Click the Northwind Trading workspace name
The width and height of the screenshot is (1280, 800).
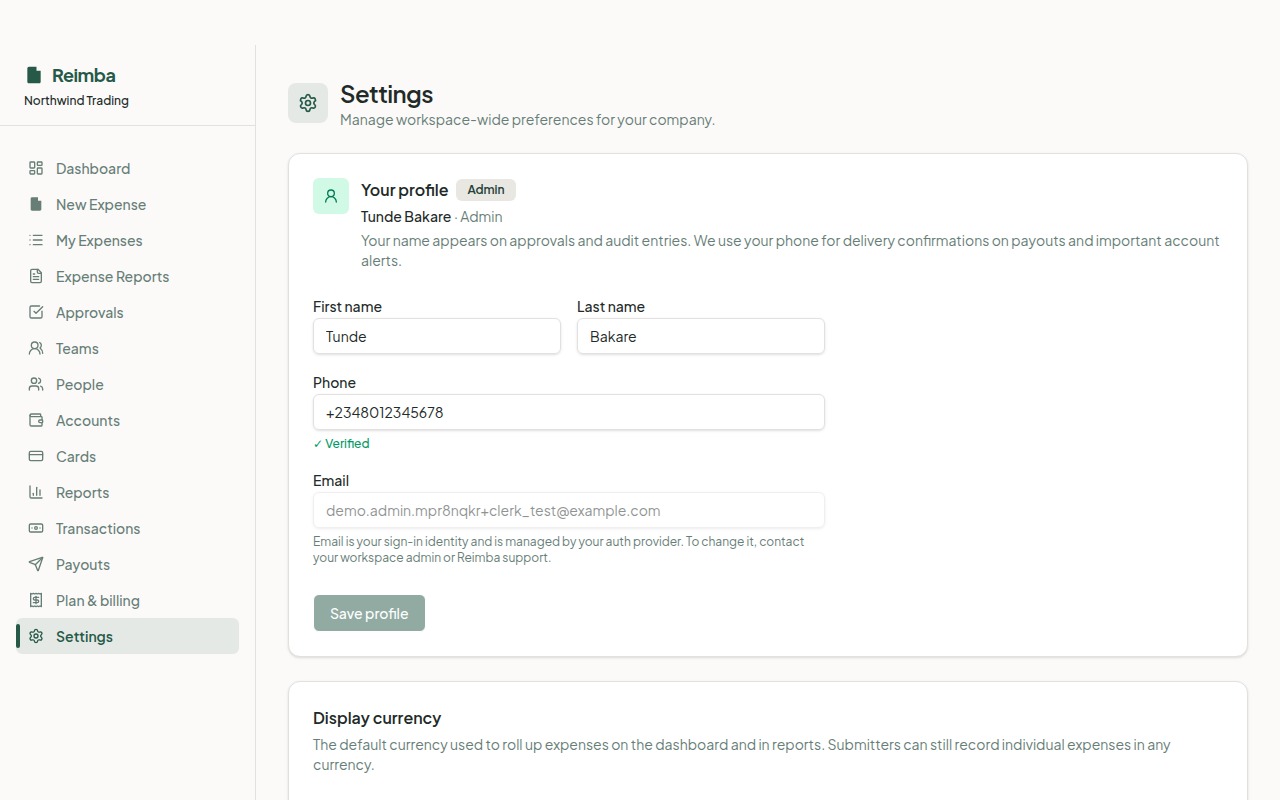point(76,100)
